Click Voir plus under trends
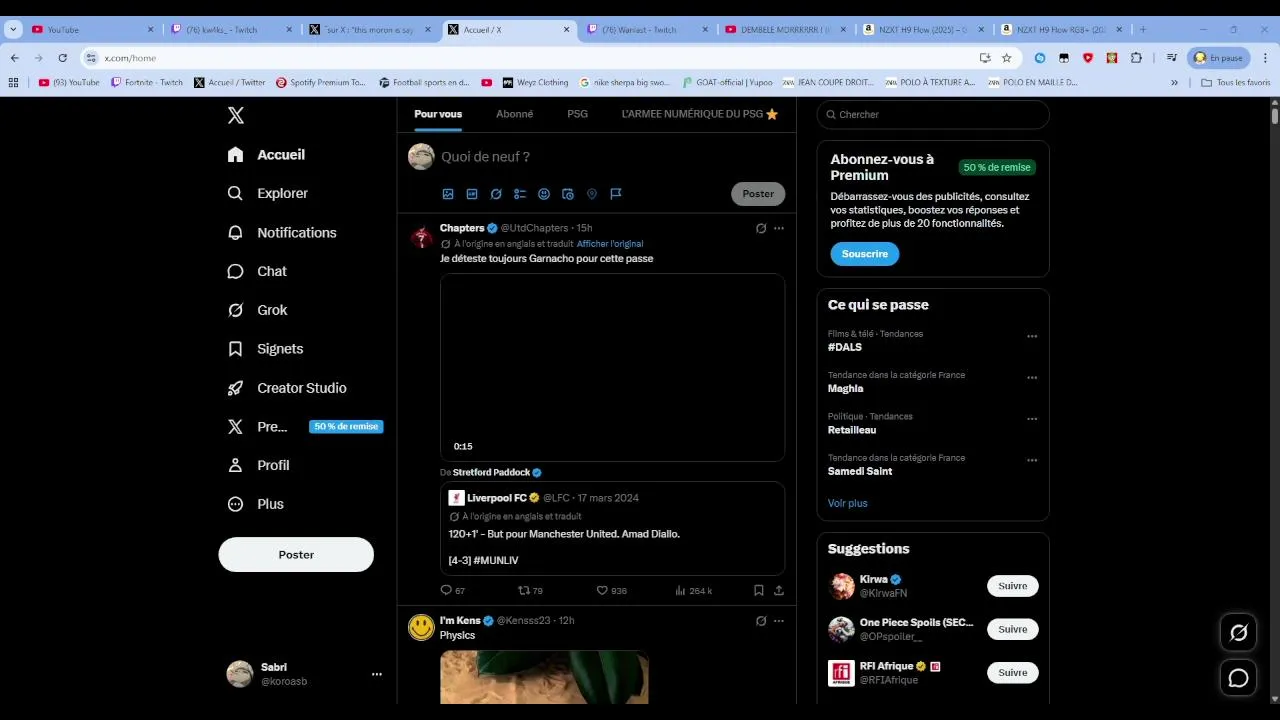This screenshot has height=720, width=1280. click(x=848, y=504)
